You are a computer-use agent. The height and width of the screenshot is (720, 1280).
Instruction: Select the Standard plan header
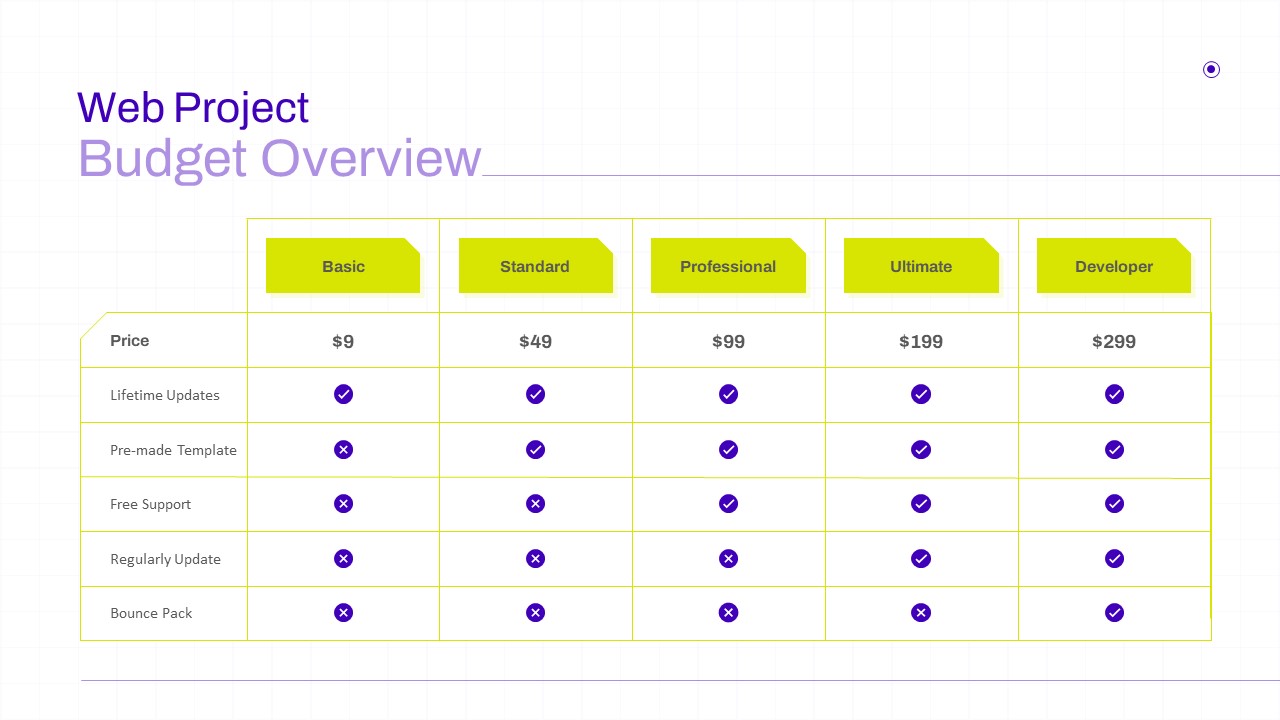click(x=535, y=266)
